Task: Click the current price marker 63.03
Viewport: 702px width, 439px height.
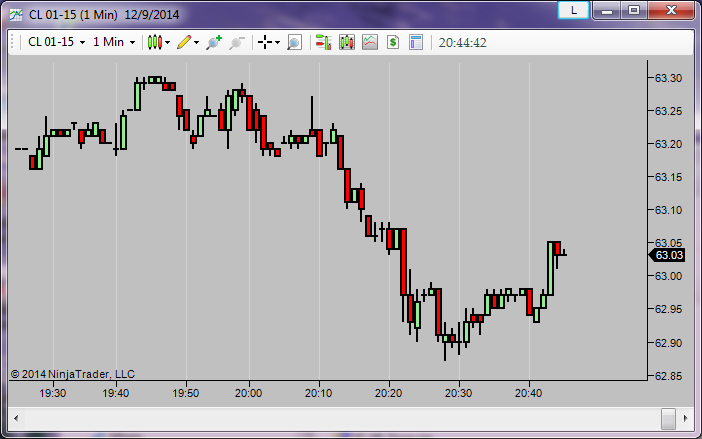Action: [667, 256]
